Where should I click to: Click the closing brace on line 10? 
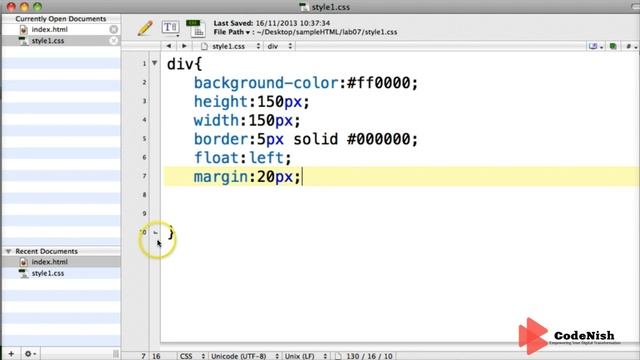(171, 233)
